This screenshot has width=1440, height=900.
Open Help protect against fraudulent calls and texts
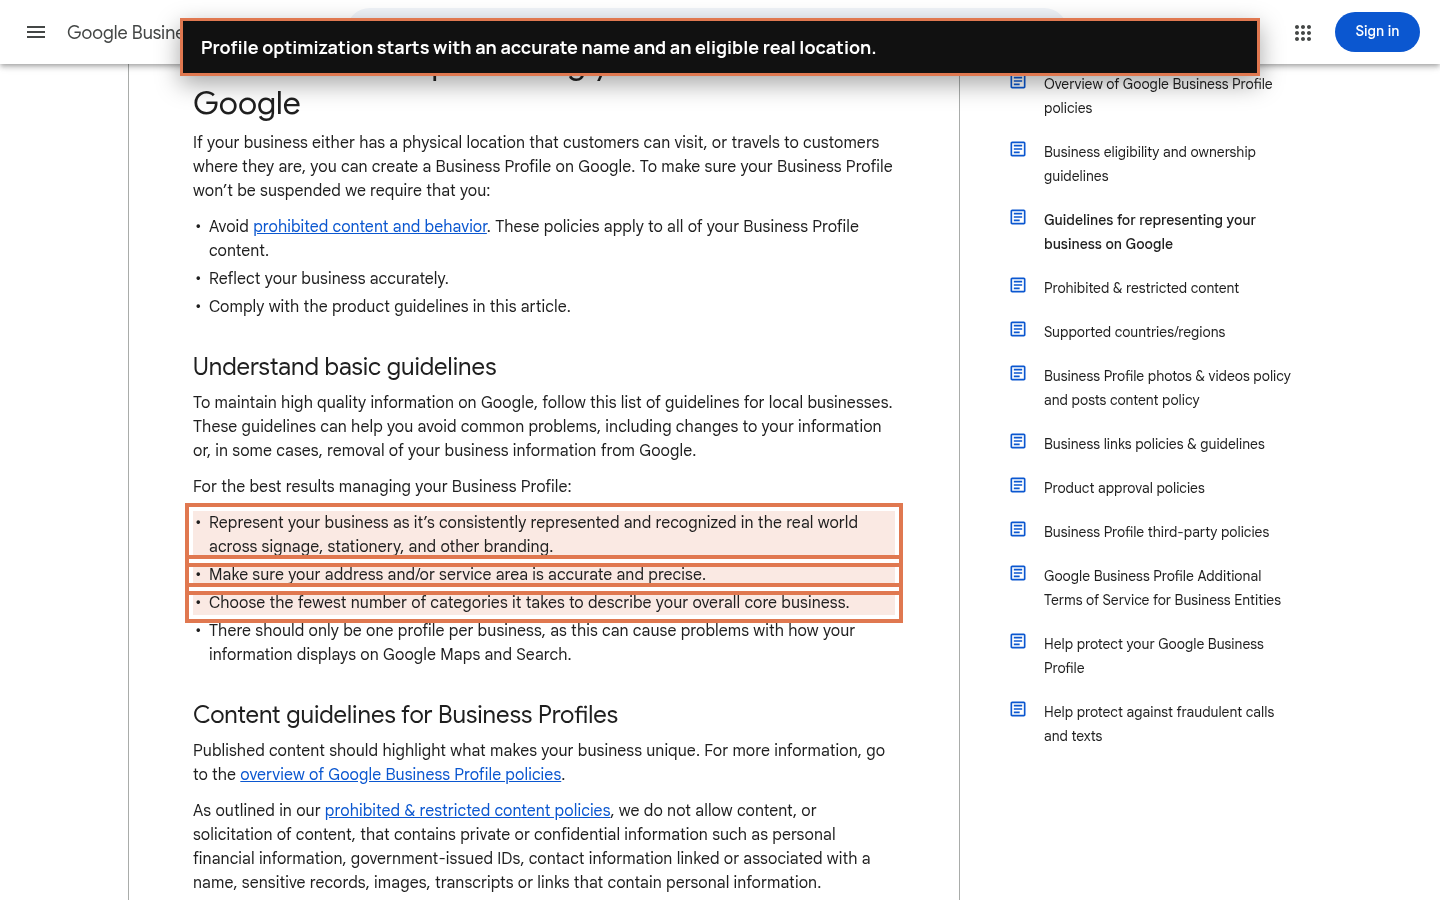pos(1159,724)
